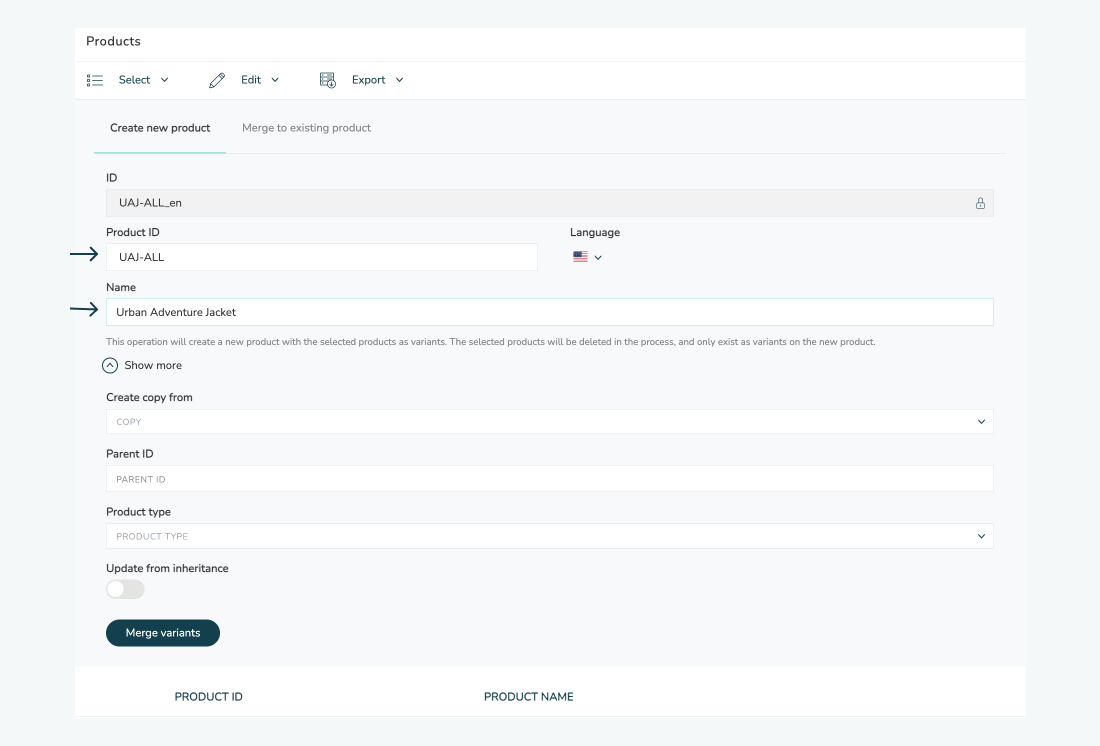Image resolution: width=1100 pixels, height=746 pixels.
Task: Open the Select menu chevron
Action: coord(165,80)
